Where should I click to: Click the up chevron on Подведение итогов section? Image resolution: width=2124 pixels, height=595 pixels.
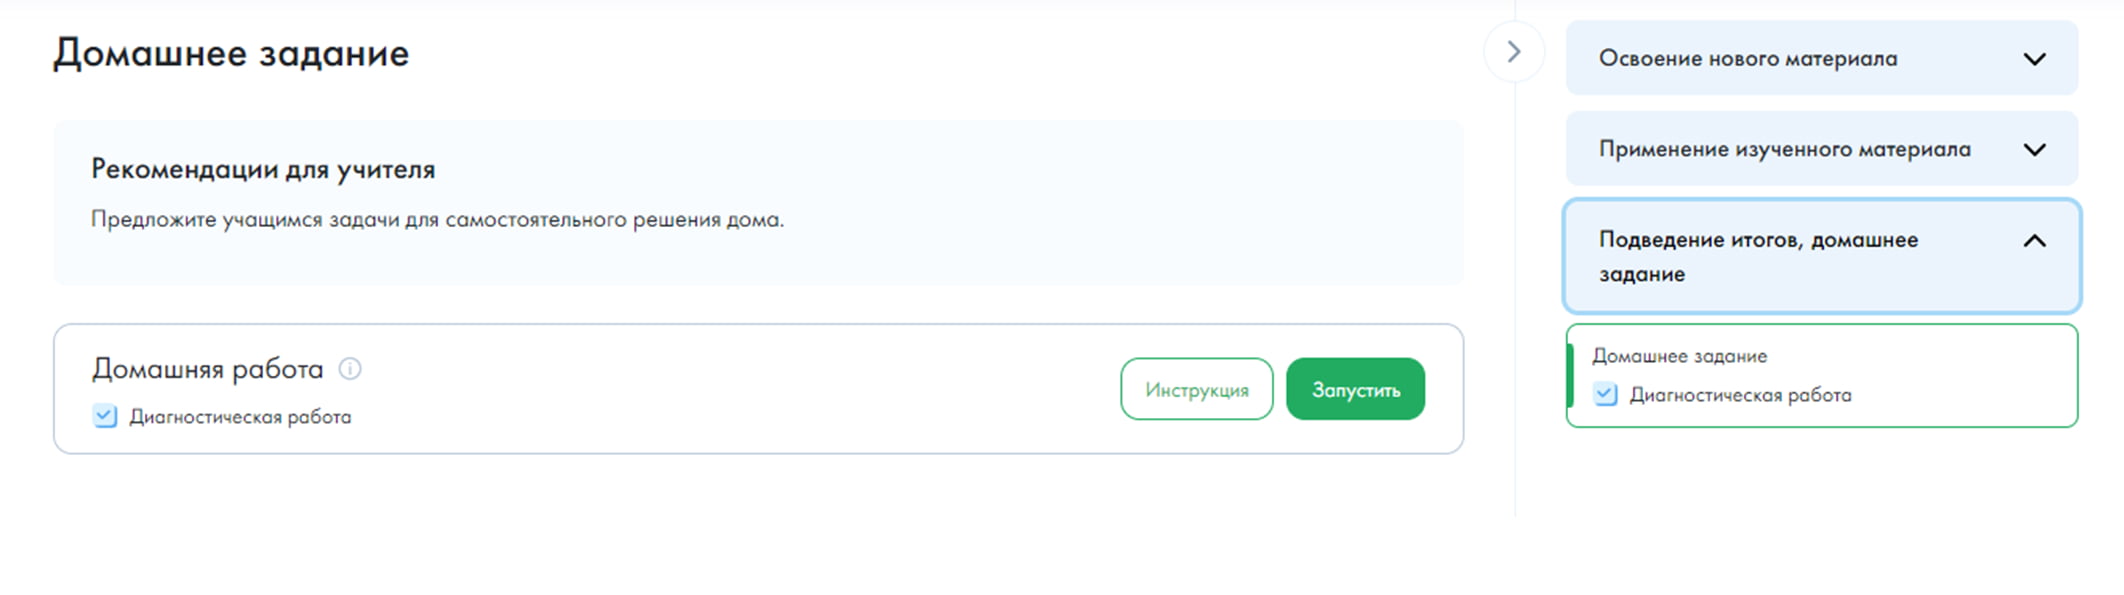2034,241
